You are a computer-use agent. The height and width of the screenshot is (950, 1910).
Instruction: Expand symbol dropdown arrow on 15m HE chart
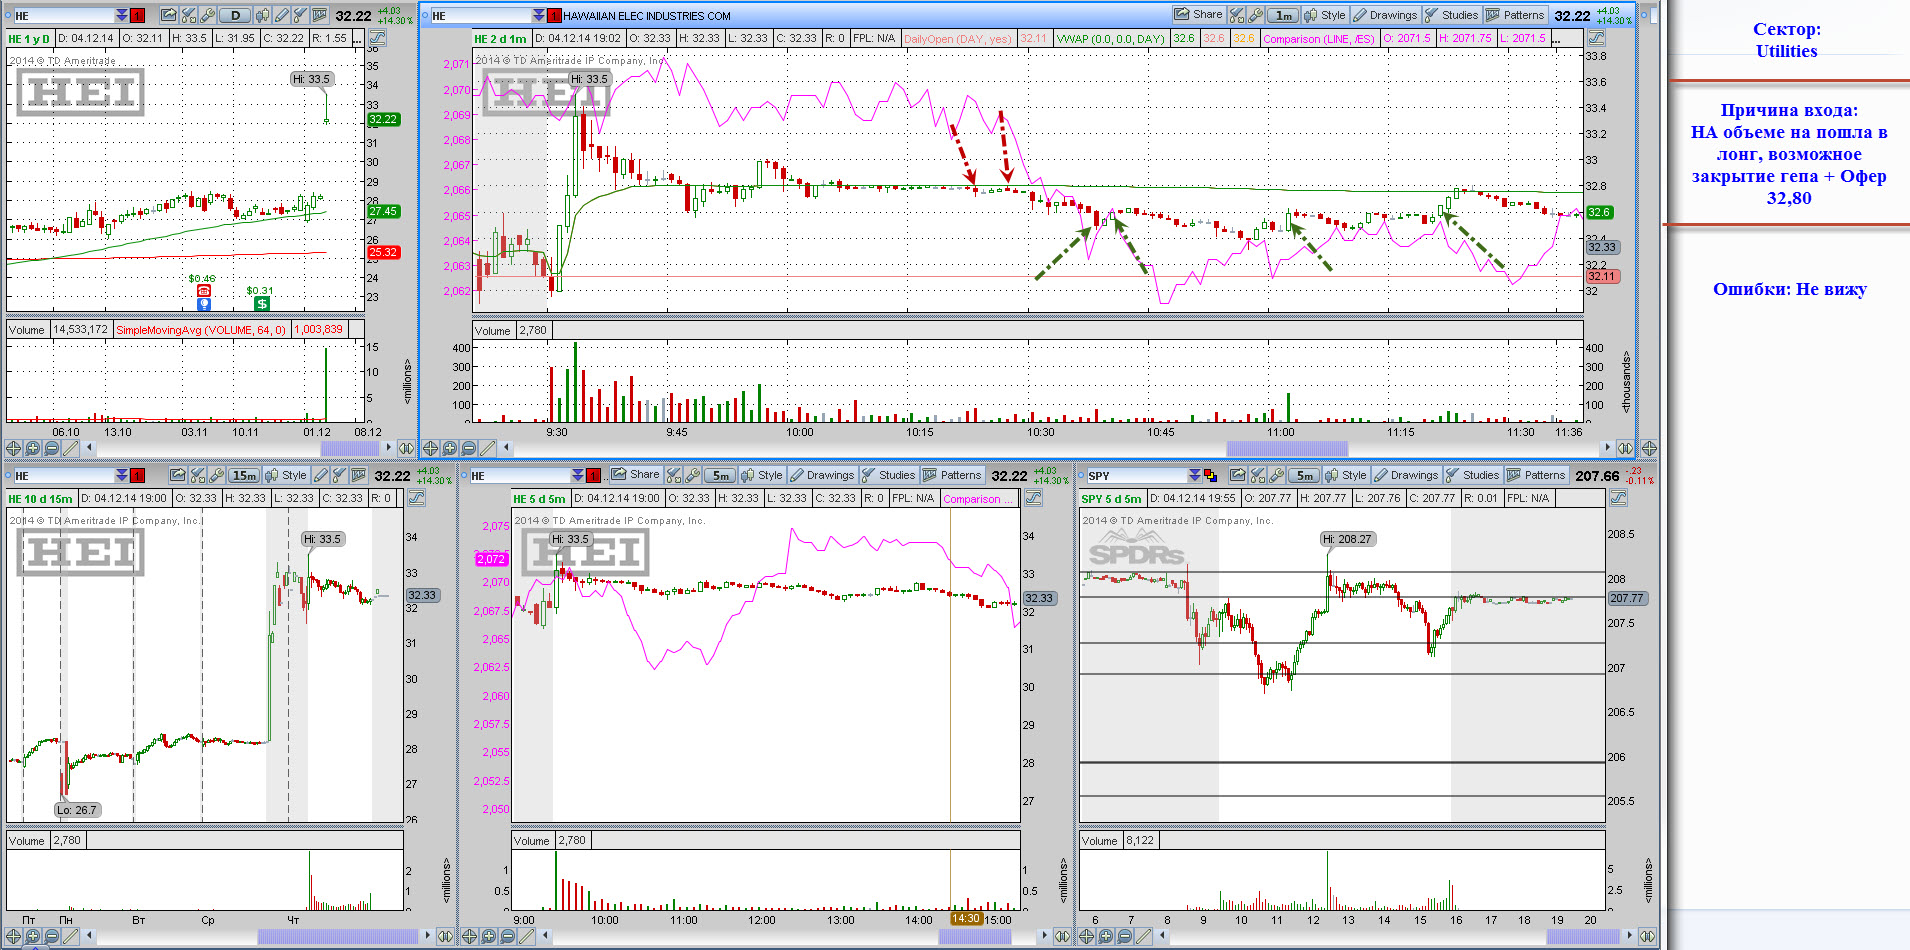pos(121,476)
